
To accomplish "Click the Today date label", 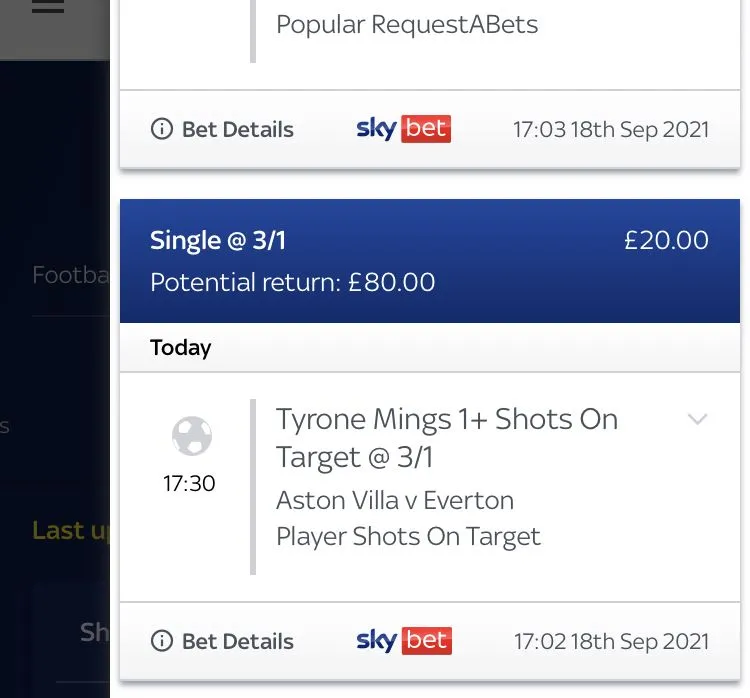I will 181,348.
